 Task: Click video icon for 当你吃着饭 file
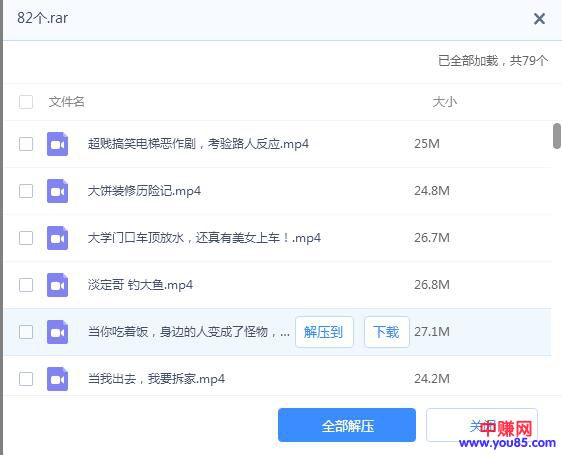[57, 332]
